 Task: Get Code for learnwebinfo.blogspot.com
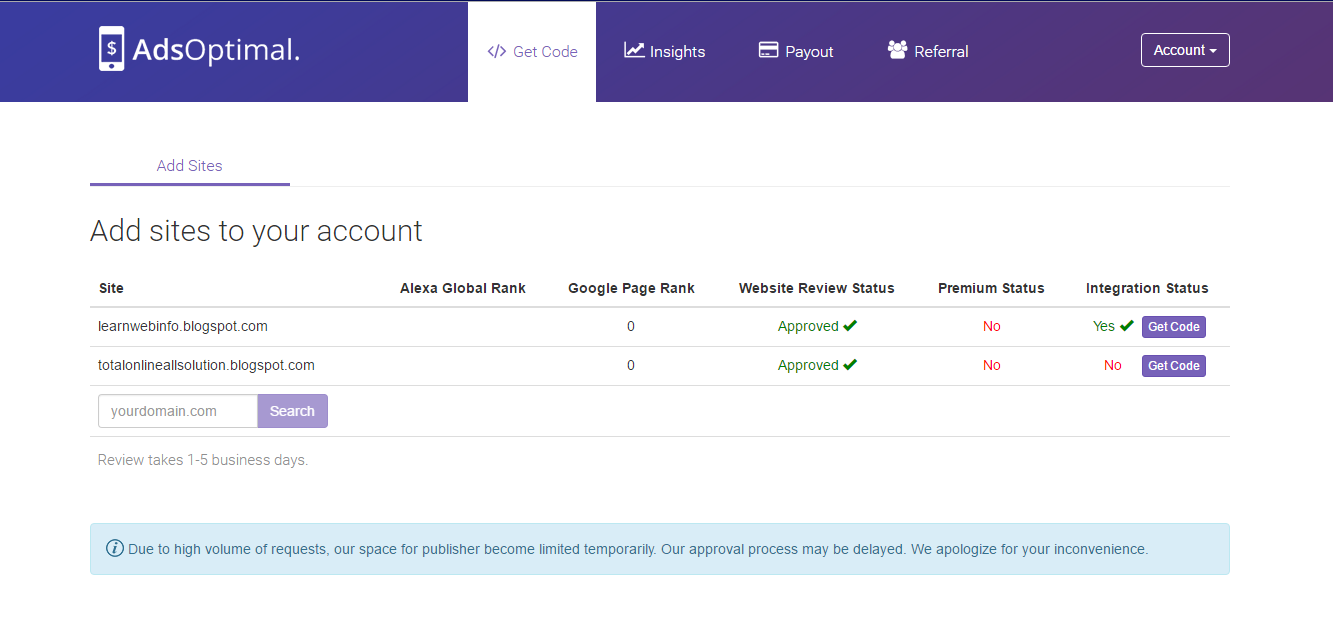(1173, 327)
